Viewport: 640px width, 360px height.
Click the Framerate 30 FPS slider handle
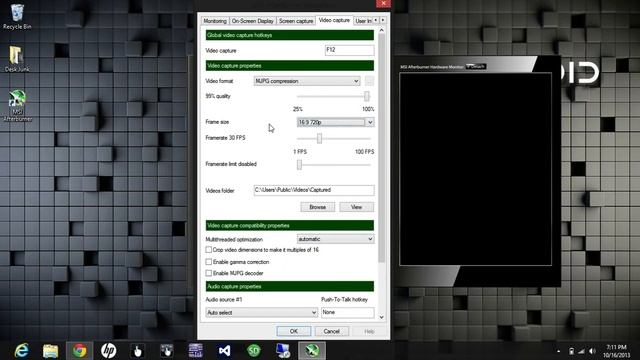point(319,138)
